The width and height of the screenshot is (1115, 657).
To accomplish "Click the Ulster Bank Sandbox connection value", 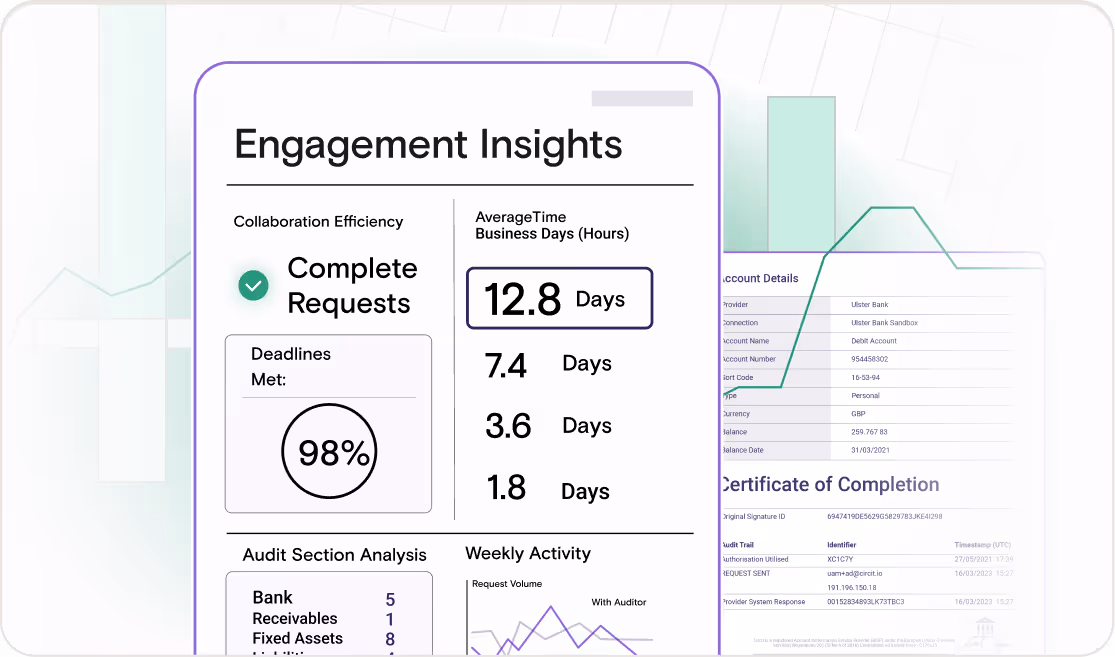I will [884, 323].
